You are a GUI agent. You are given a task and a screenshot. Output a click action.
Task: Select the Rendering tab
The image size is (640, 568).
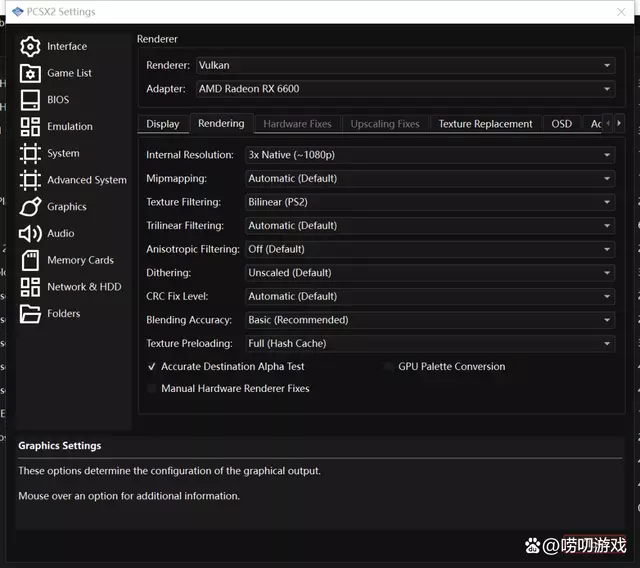click(221, 123)
